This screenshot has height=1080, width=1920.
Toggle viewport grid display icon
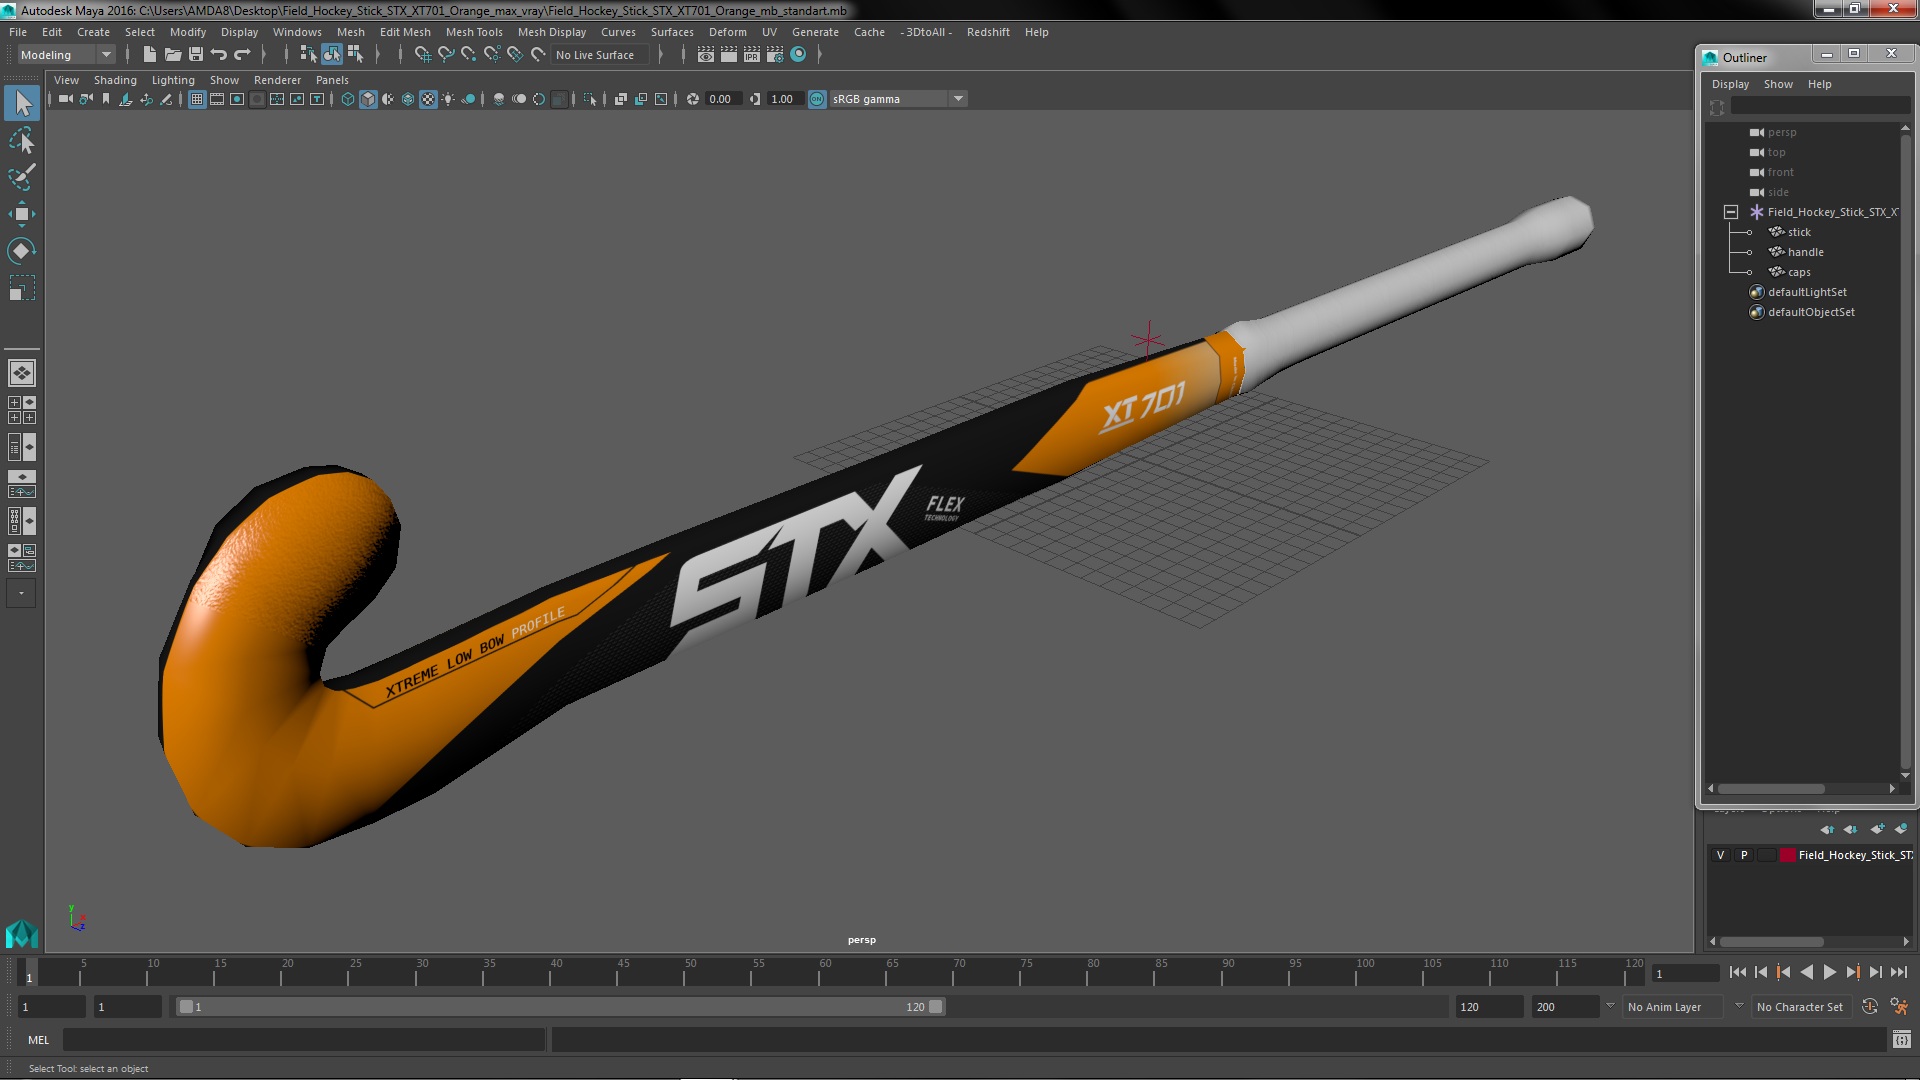point(197,99)
